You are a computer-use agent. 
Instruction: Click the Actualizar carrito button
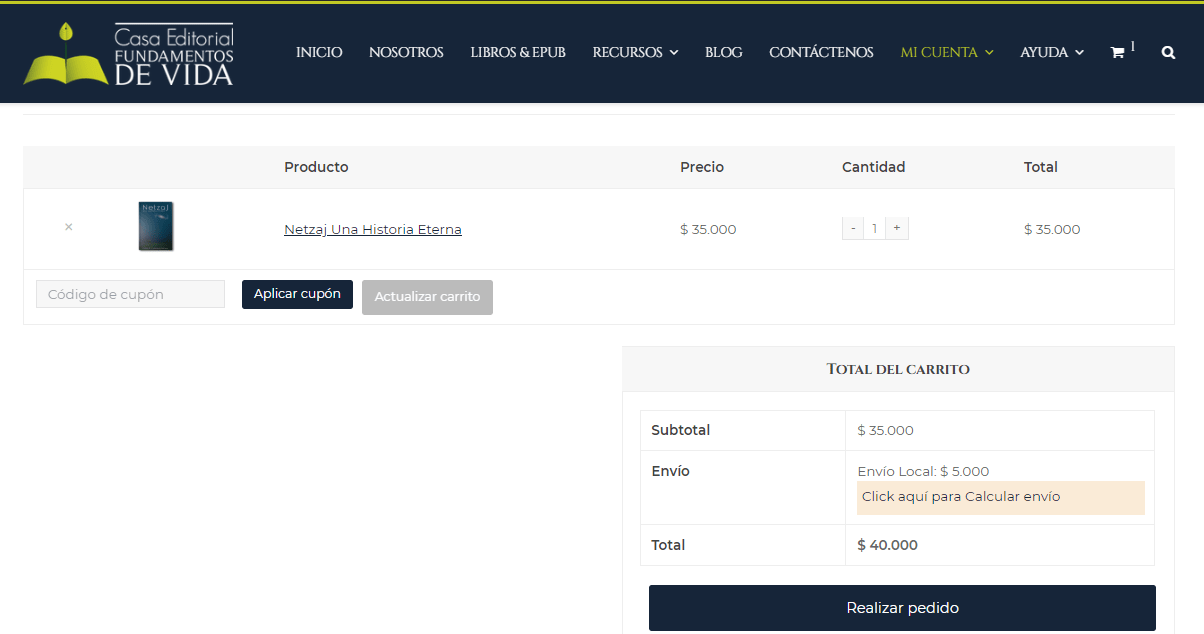point(427,297)
